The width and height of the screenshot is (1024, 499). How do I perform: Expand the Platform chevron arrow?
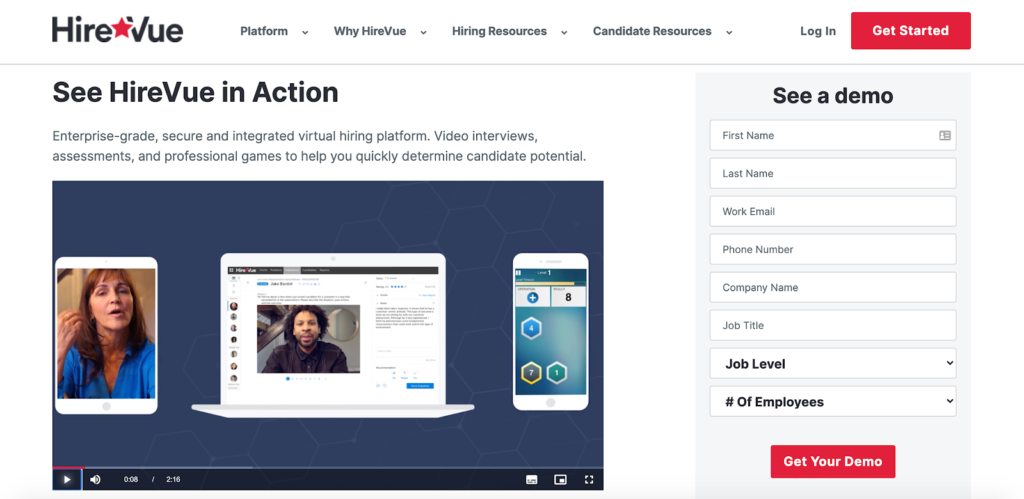click(x=305, y=32)
